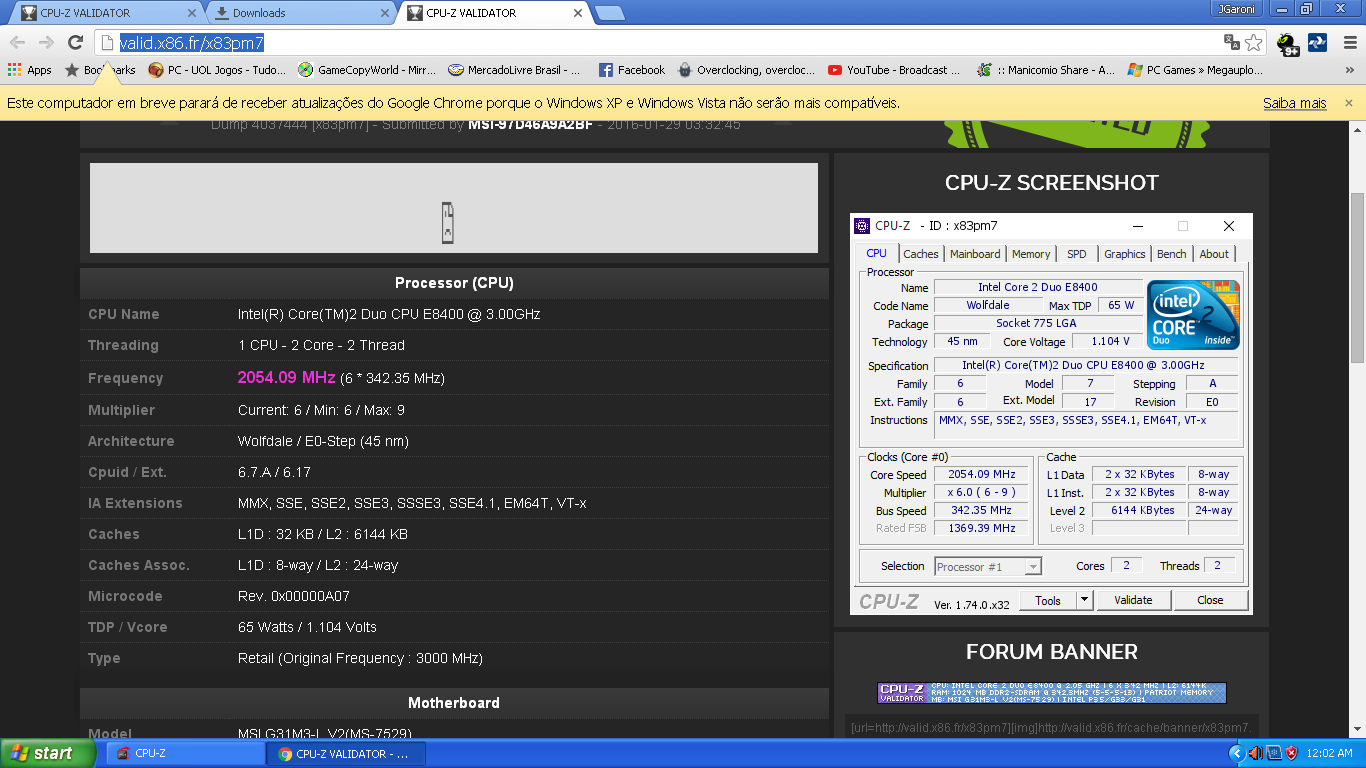Open the Chrome hamburger menu

[x=1349, y=42]
